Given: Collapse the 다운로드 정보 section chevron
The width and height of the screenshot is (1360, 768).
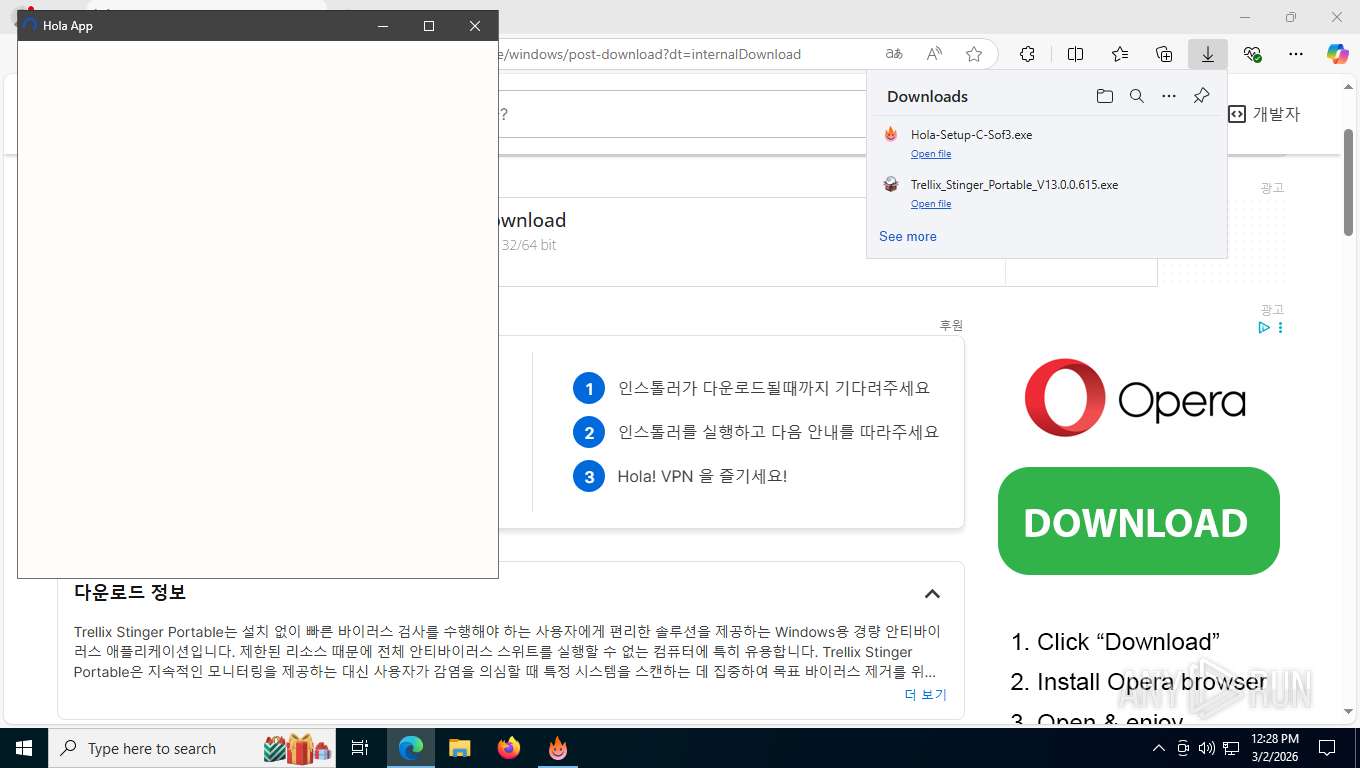Looking at the screenshot, I should coord(932,594).
